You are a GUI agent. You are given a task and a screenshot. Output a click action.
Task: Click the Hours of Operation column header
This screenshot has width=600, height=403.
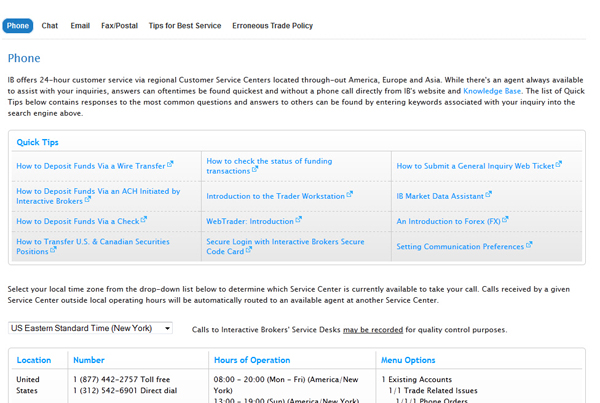click(x=252, y=360)
